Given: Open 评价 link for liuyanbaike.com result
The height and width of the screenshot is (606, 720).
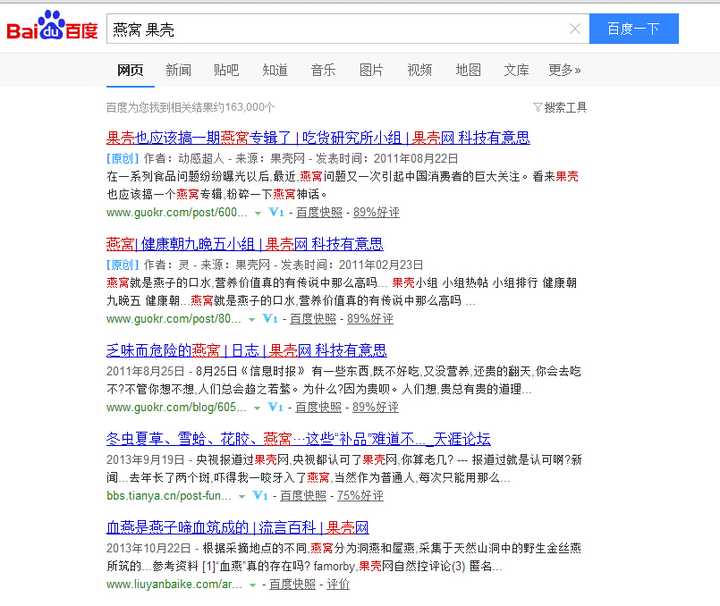Looking at the screenshot, I should (338, 584).
